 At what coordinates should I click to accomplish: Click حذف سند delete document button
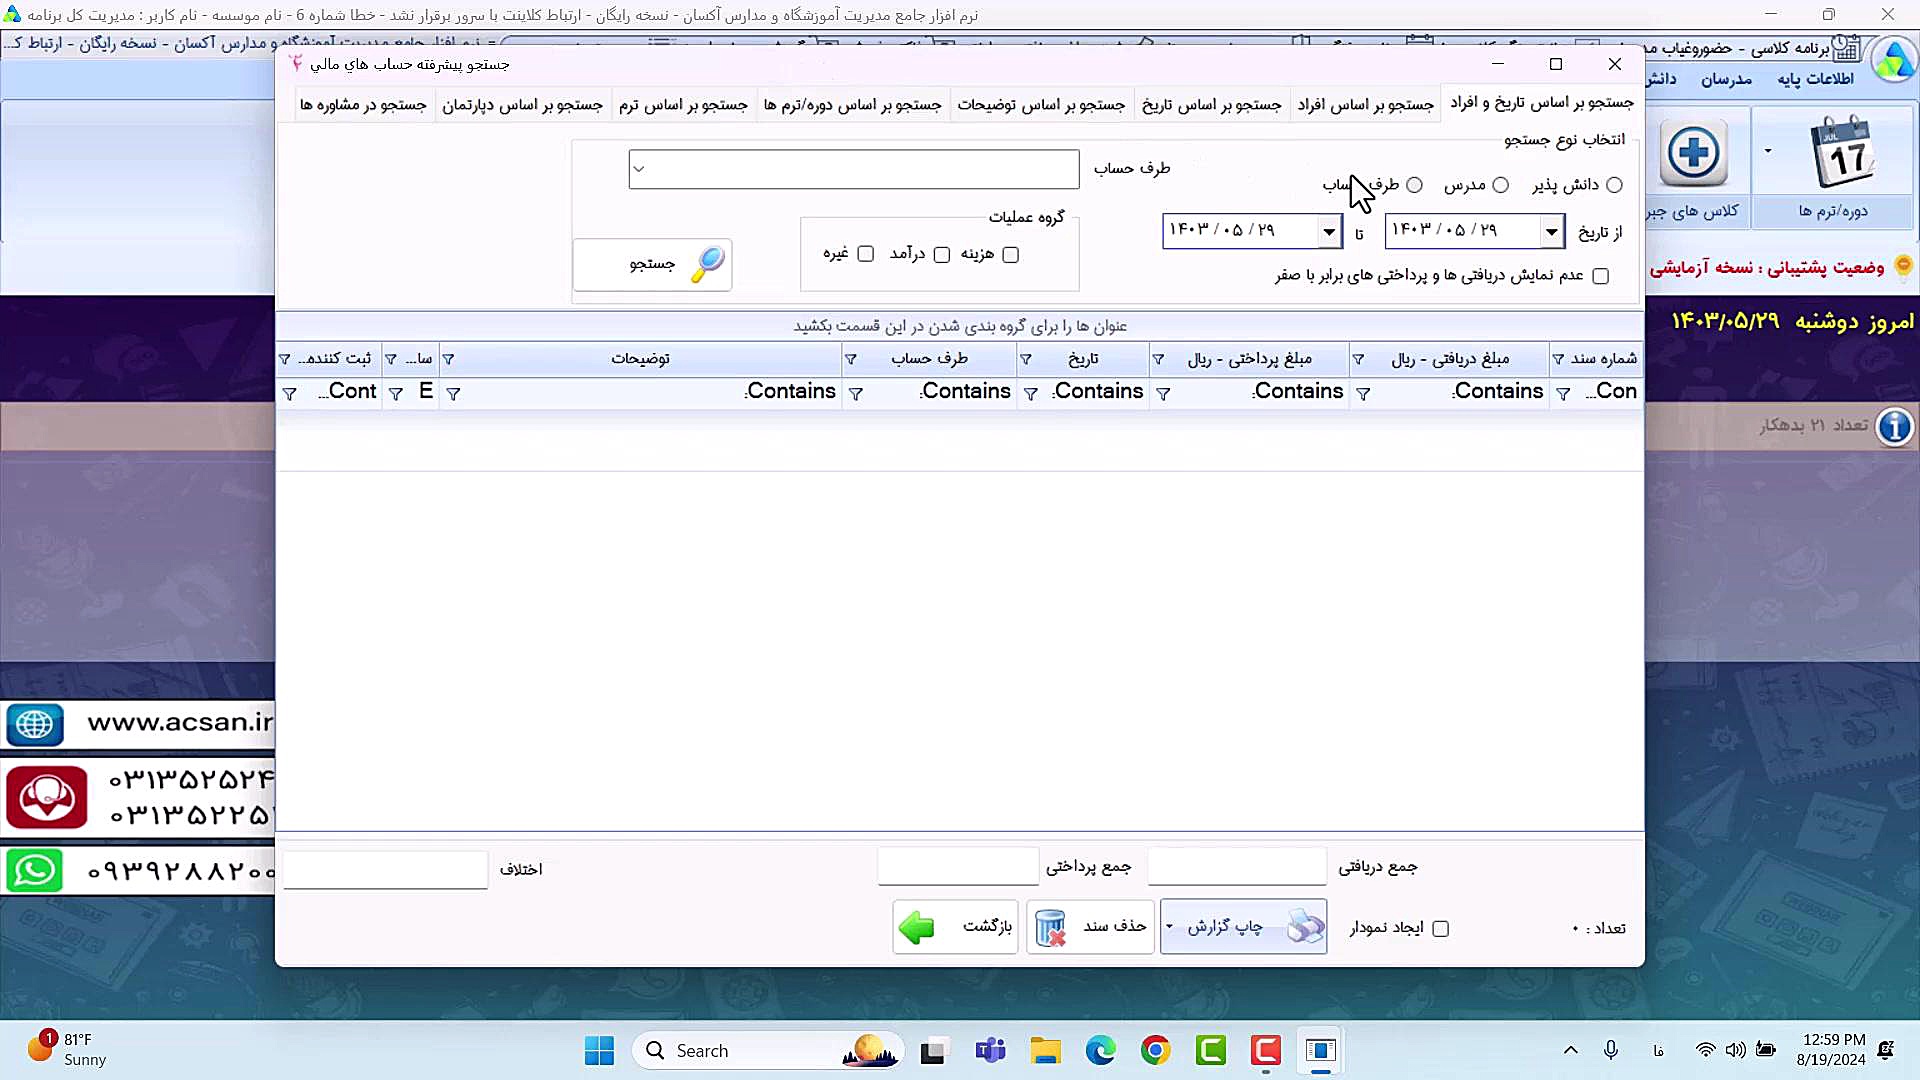[1090, 927]
